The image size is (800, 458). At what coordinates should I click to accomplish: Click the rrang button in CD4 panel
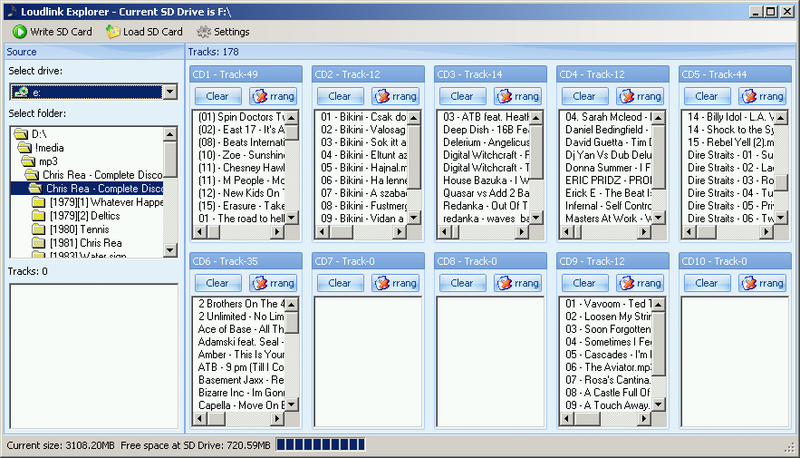point(640,96)
